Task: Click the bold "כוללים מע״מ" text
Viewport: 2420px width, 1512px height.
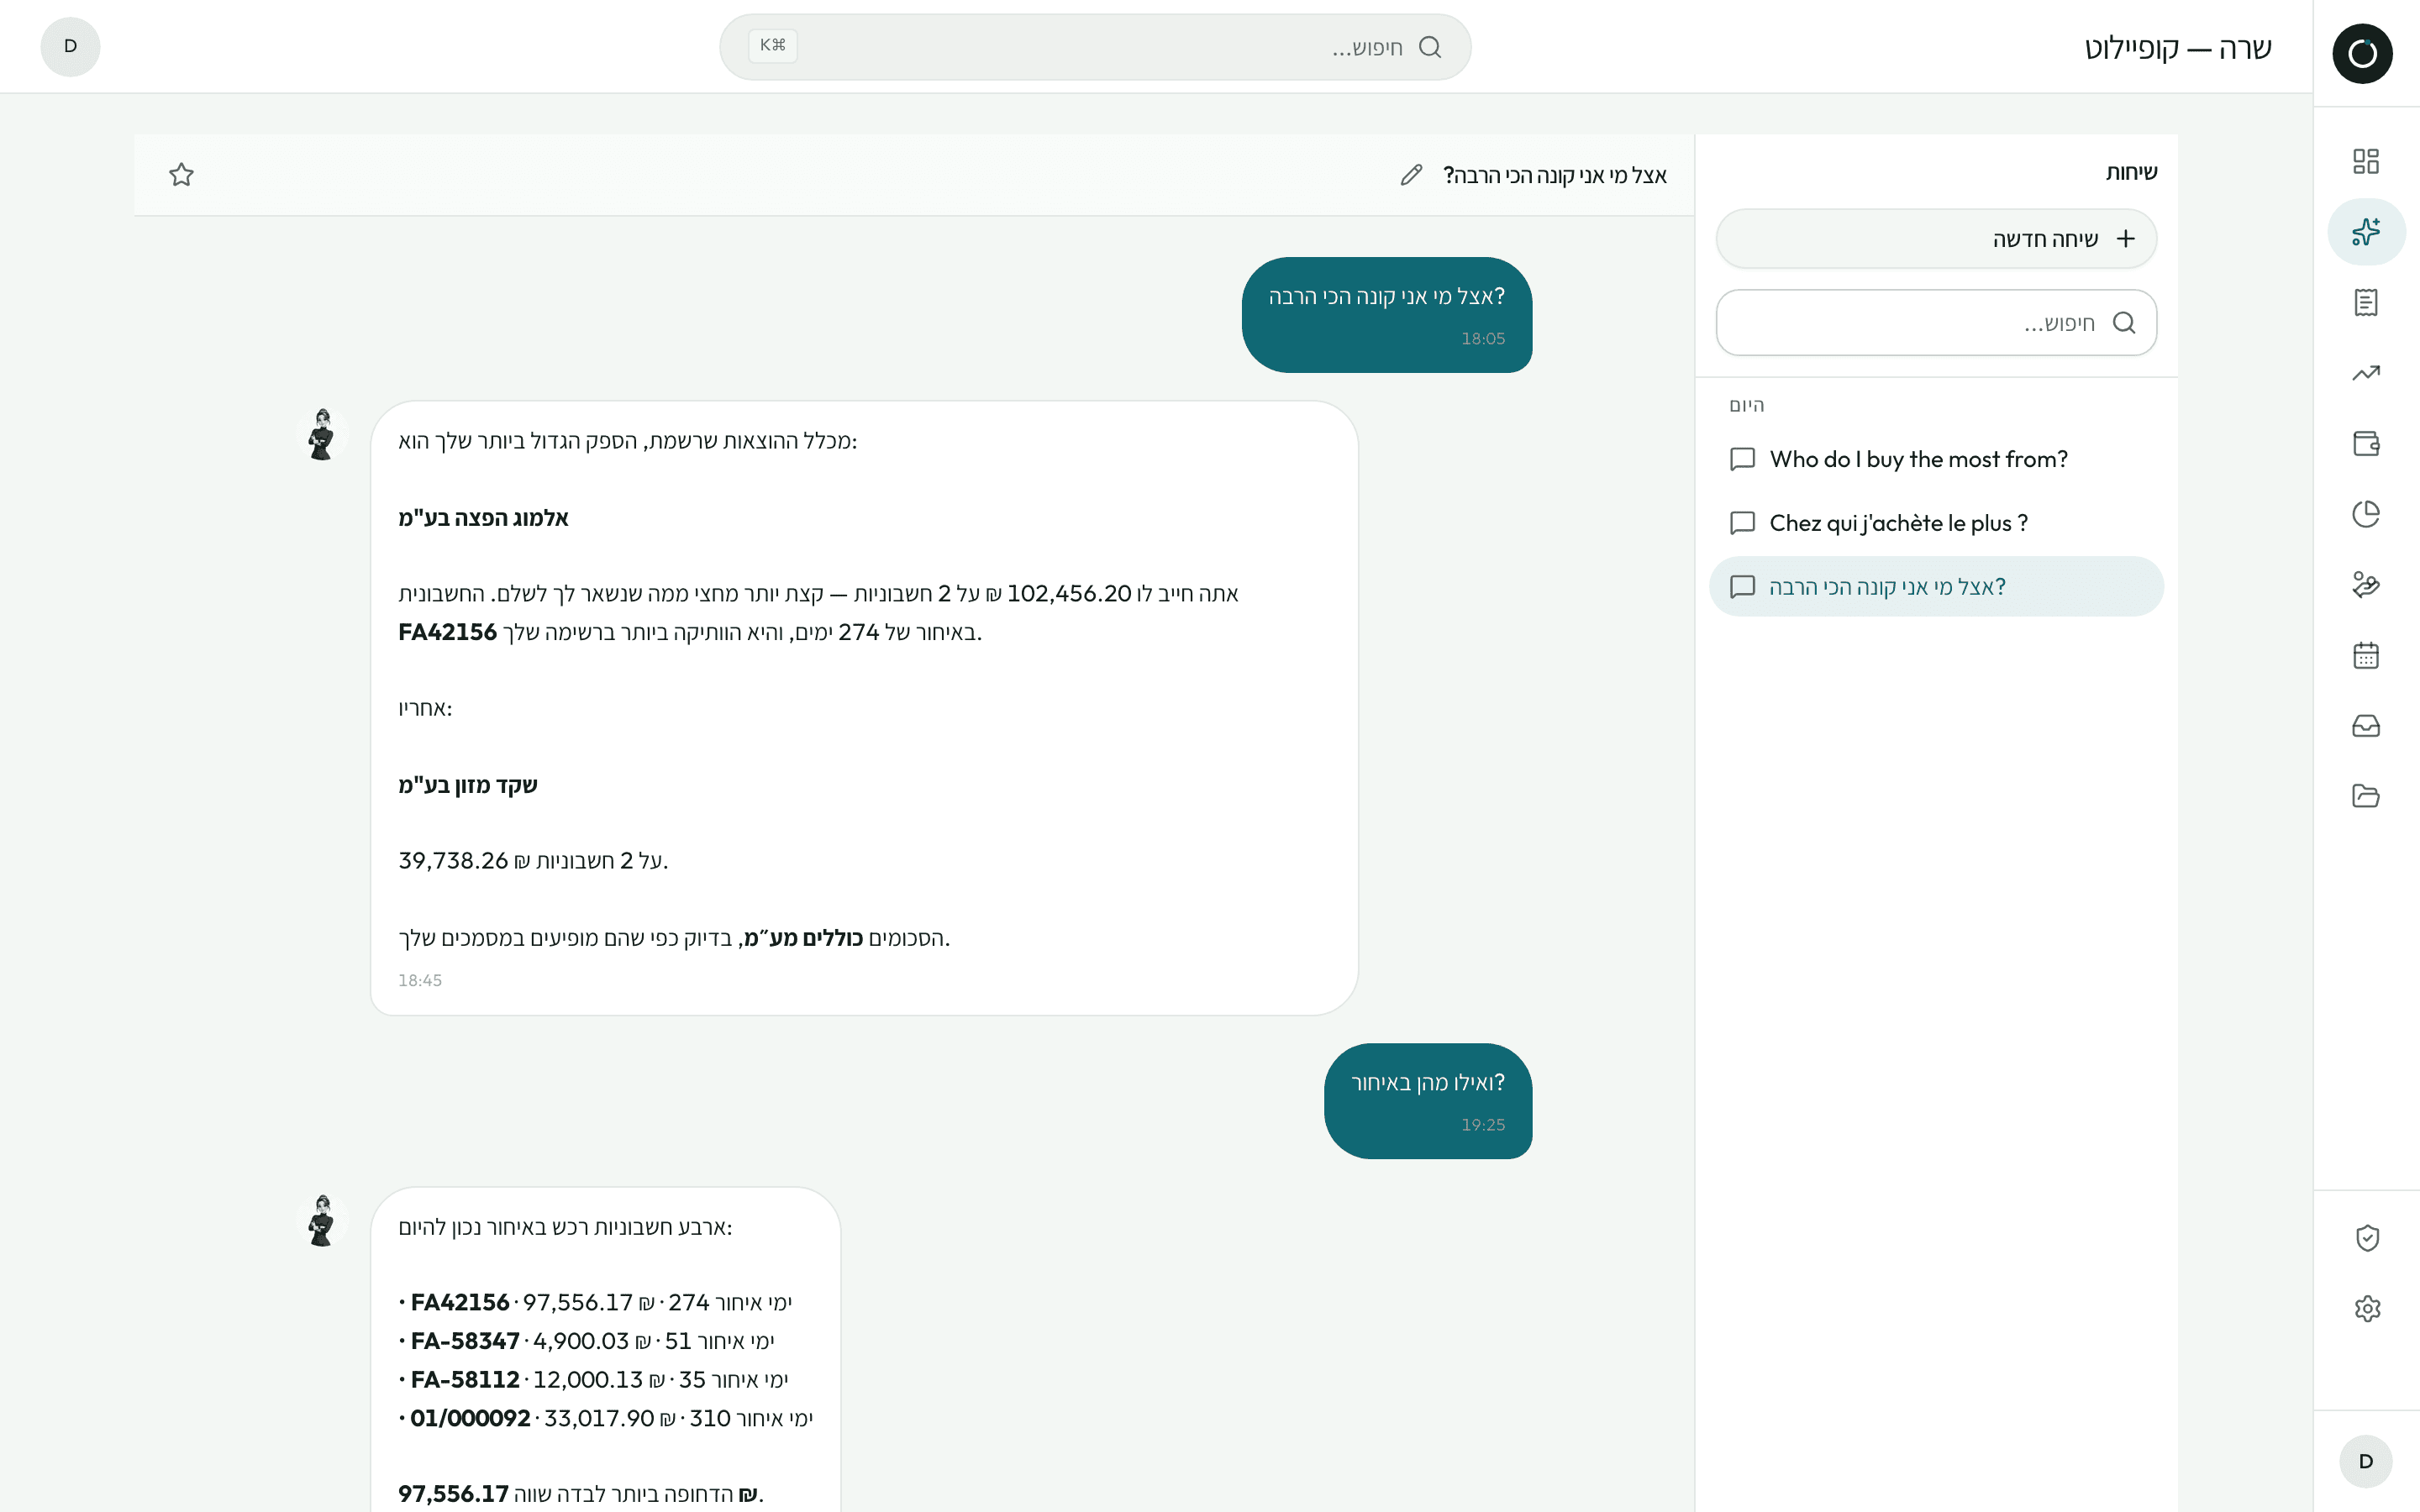Action: (803, 937)
